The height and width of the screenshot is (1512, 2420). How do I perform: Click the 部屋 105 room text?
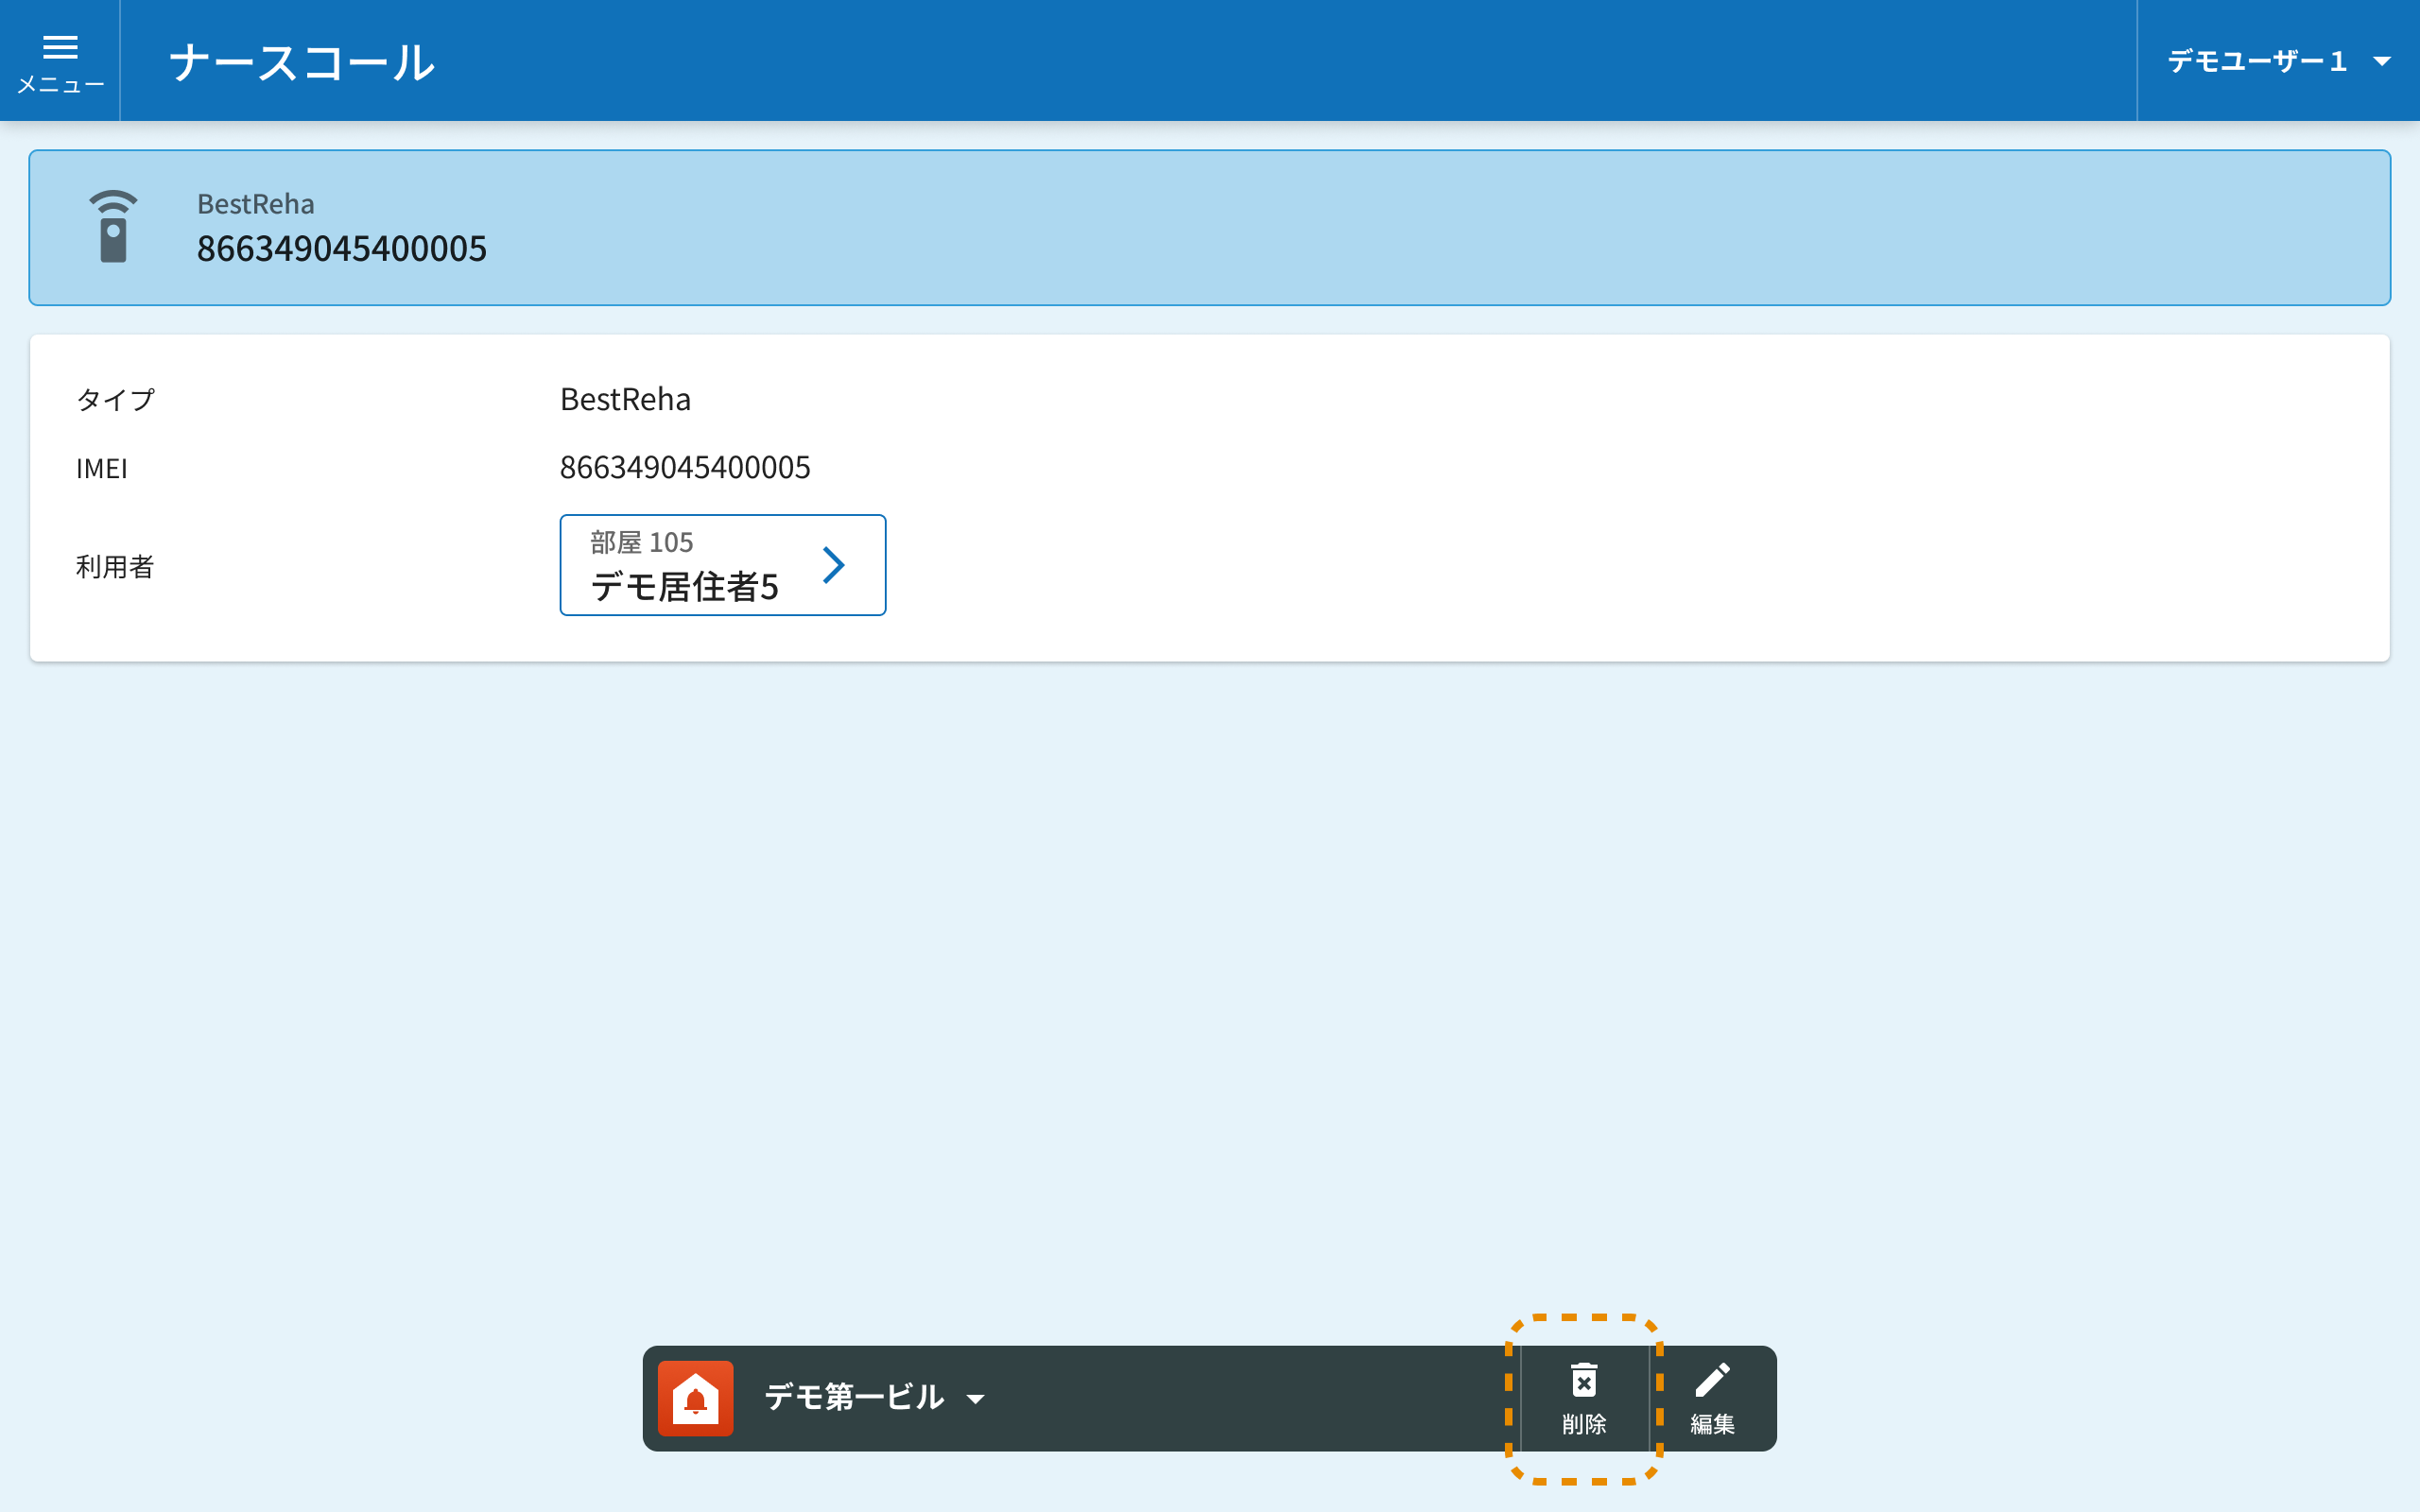click(641, 542)
